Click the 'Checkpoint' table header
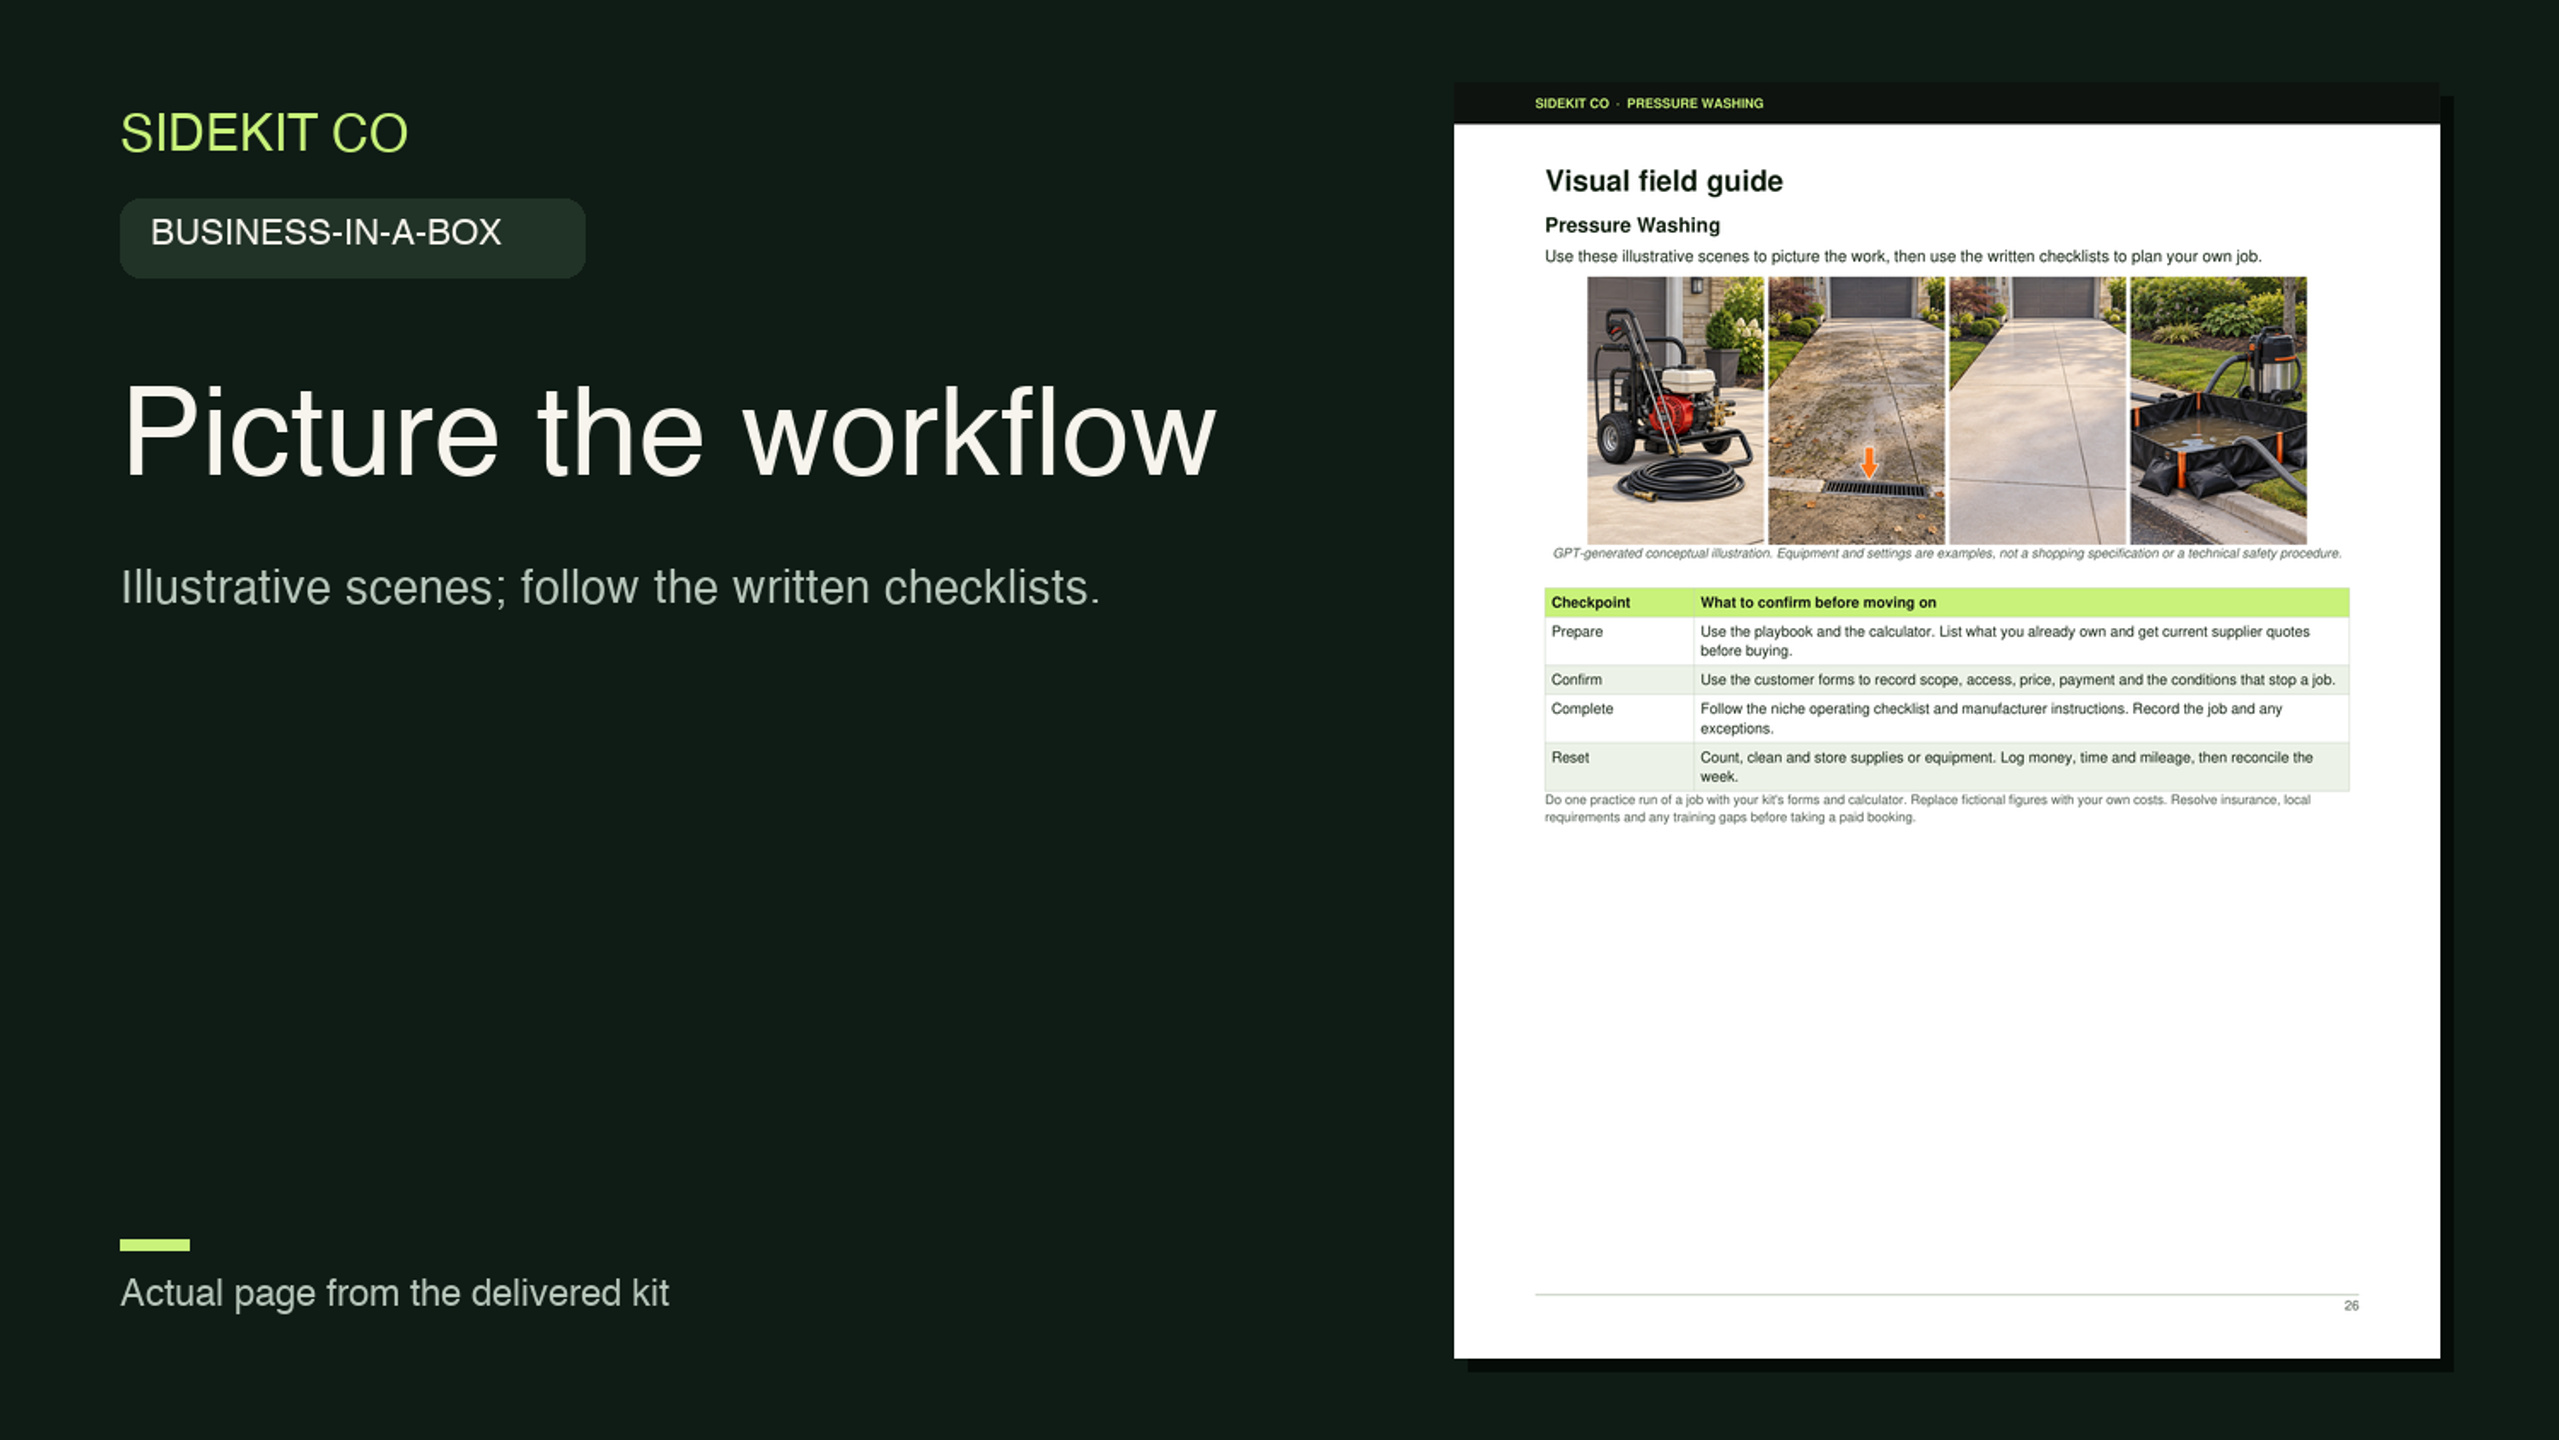2559x1440 pixels. [1618, 602]
